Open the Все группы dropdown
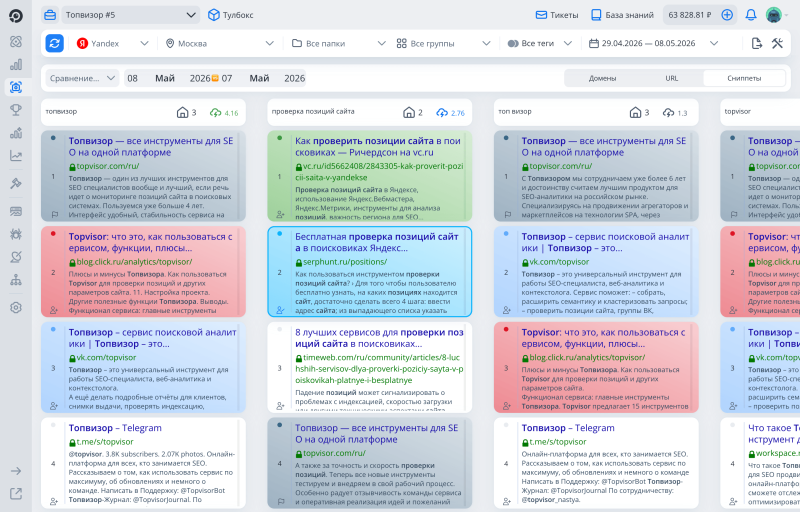Screen dimensions: 800x512 (x=443, y=43)
